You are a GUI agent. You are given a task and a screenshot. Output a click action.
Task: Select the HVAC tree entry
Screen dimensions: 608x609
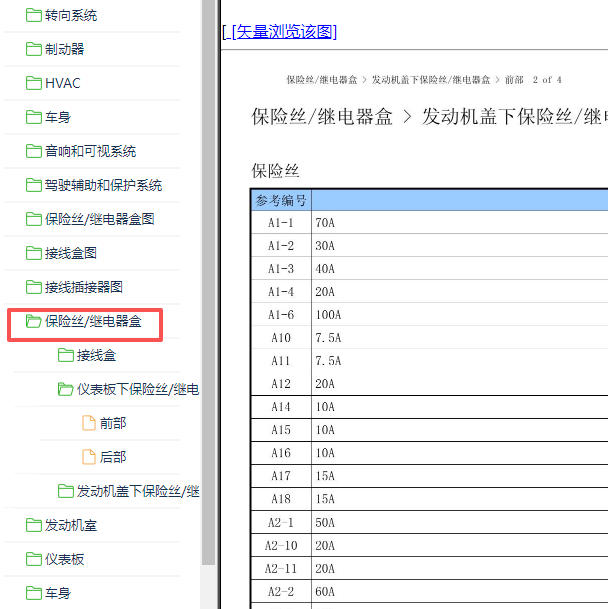pos(63,83)
